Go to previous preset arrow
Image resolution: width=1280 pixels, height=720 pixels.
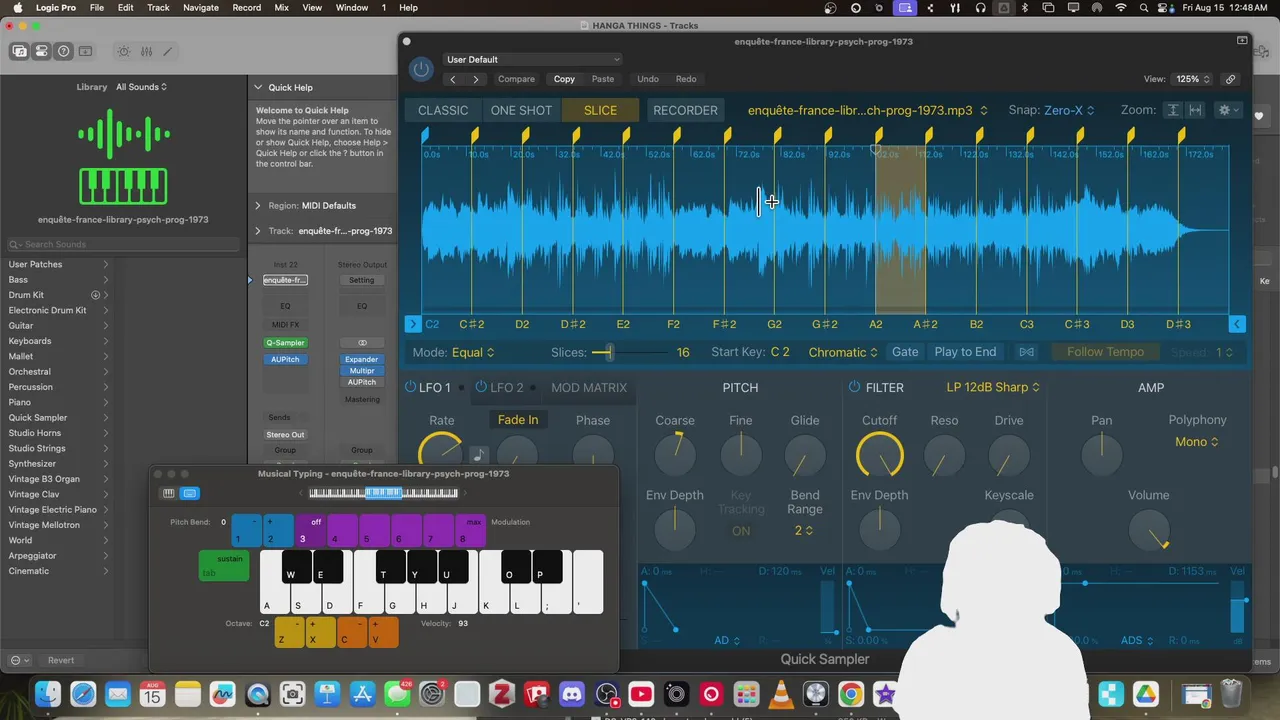pos(453,79)
